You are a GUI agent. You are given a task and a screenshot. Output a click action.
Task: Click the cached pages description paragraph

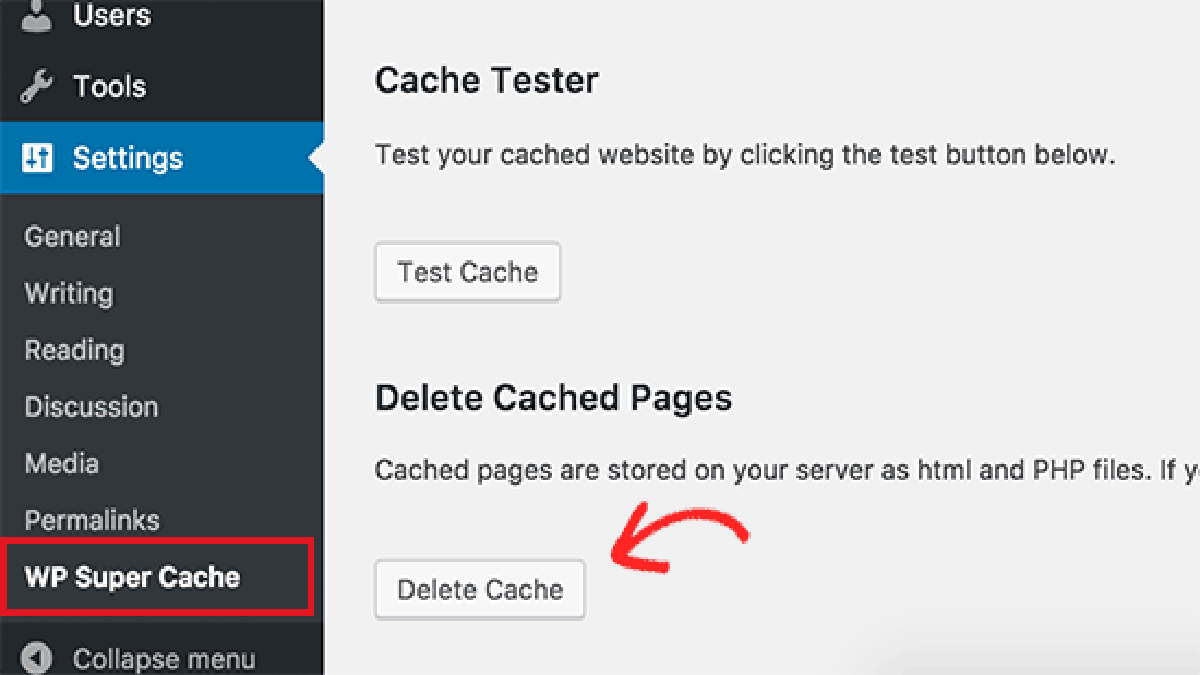(x=787, y=470)
